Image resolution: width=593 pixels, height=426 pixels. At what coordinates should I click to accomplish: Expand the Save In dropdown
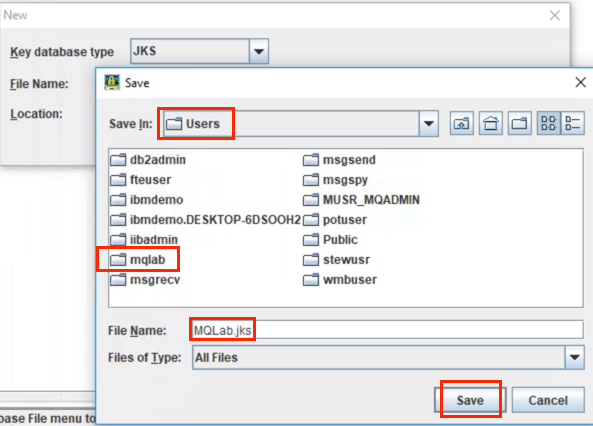428,124
